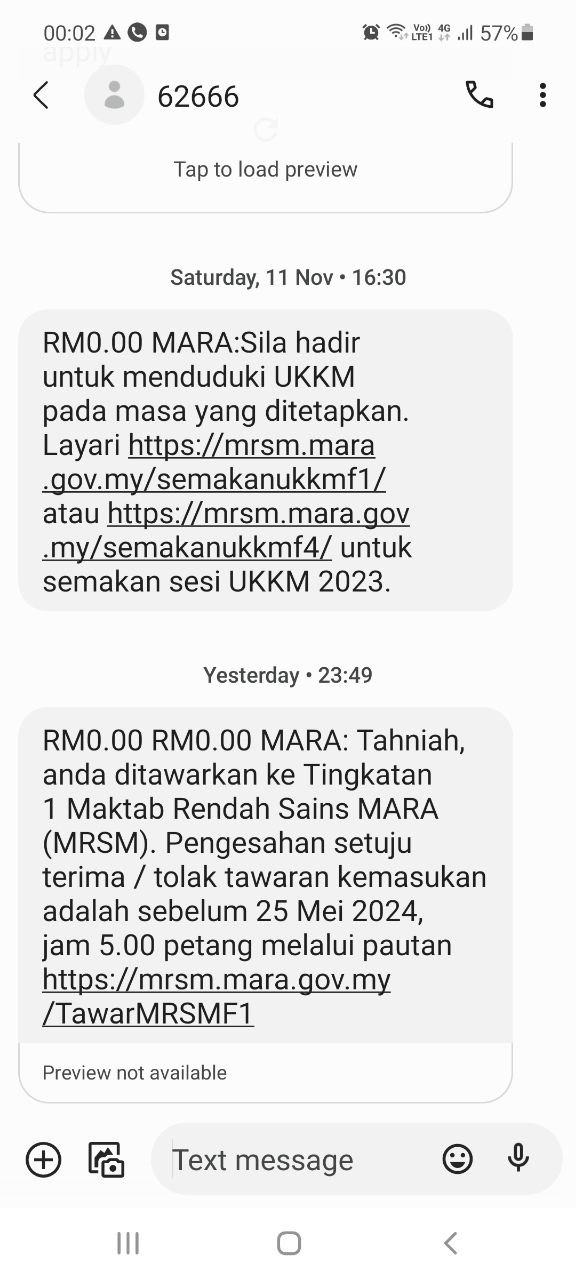Select the contact name 62666
Image resolution: width=576 pixels, height=1280 pixels.
point(198,96)
